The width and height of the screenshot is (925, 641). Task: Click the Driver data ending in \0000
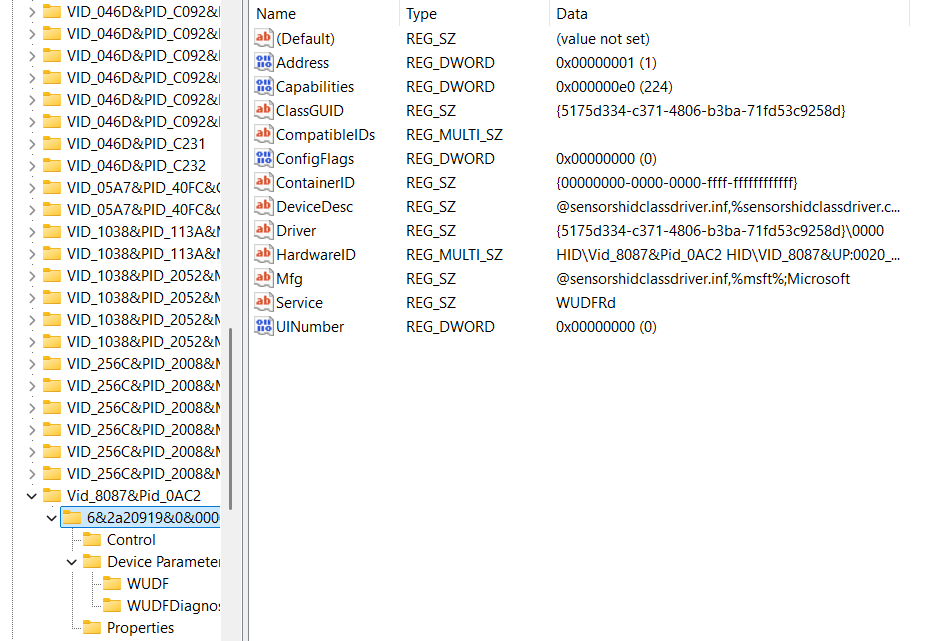pyautogui.click(x=720, y=231)
